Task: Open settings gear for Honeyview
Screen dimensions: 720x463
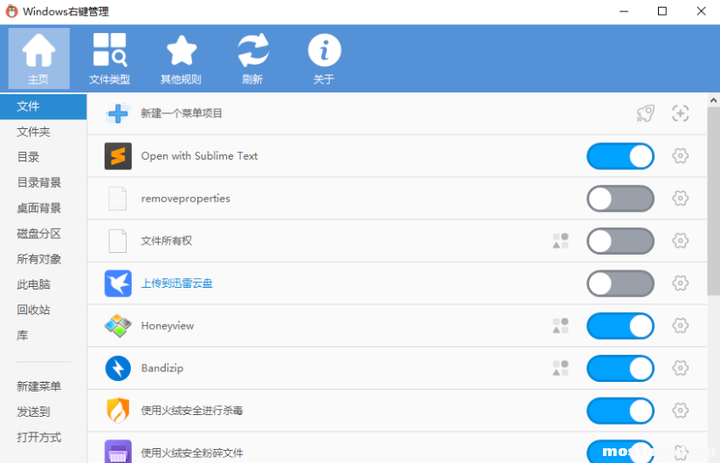Action: (x=680, y=326)
